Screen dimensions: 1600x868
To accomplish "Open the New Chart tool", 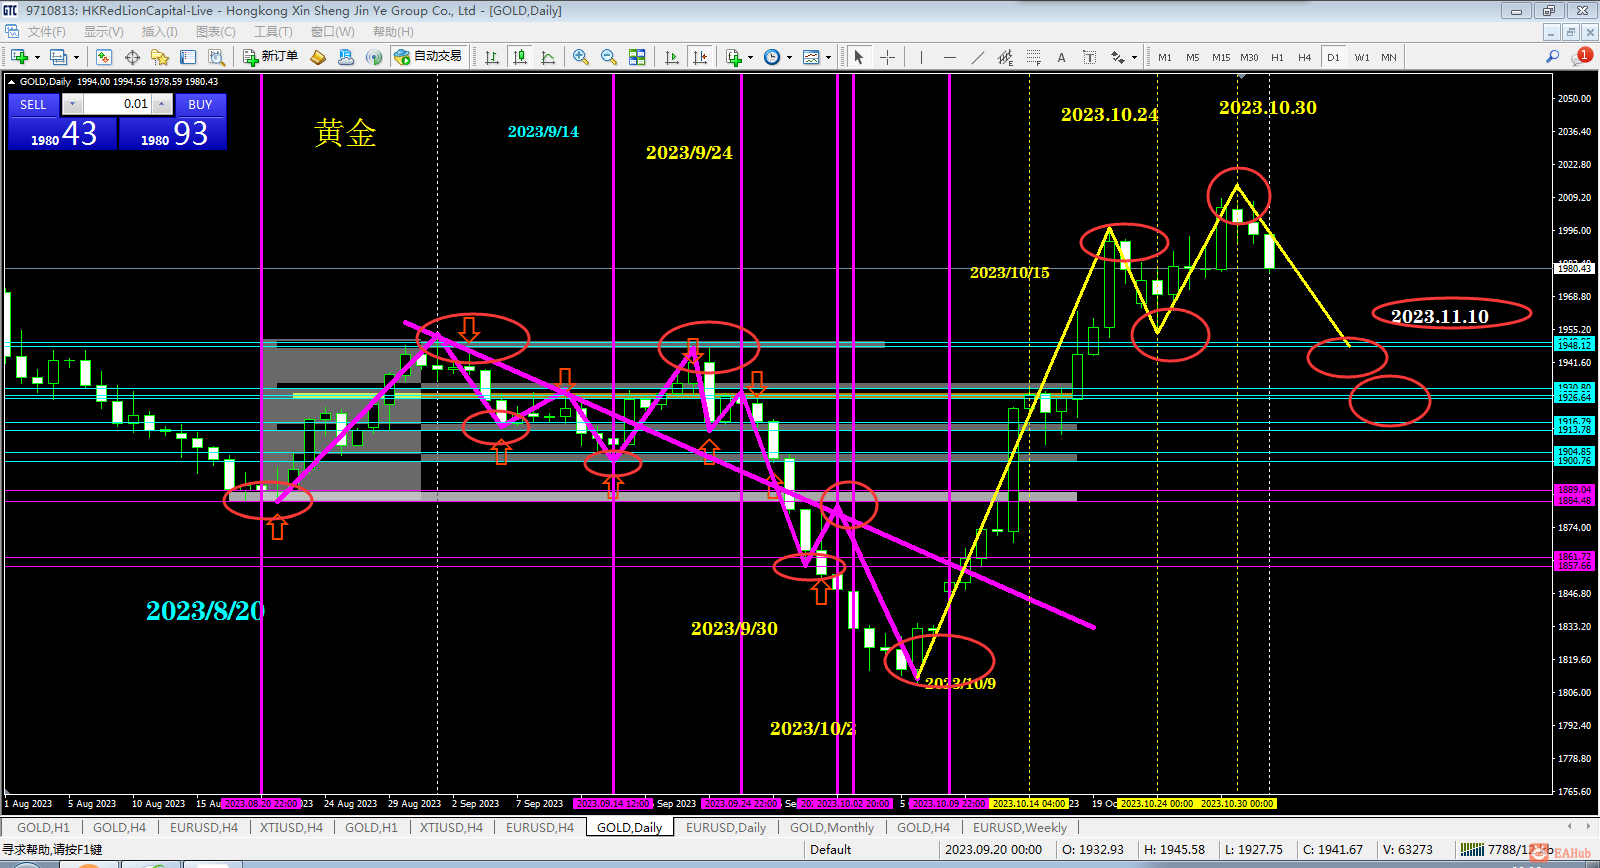I will pyautogui.click(x=19, y=57).
